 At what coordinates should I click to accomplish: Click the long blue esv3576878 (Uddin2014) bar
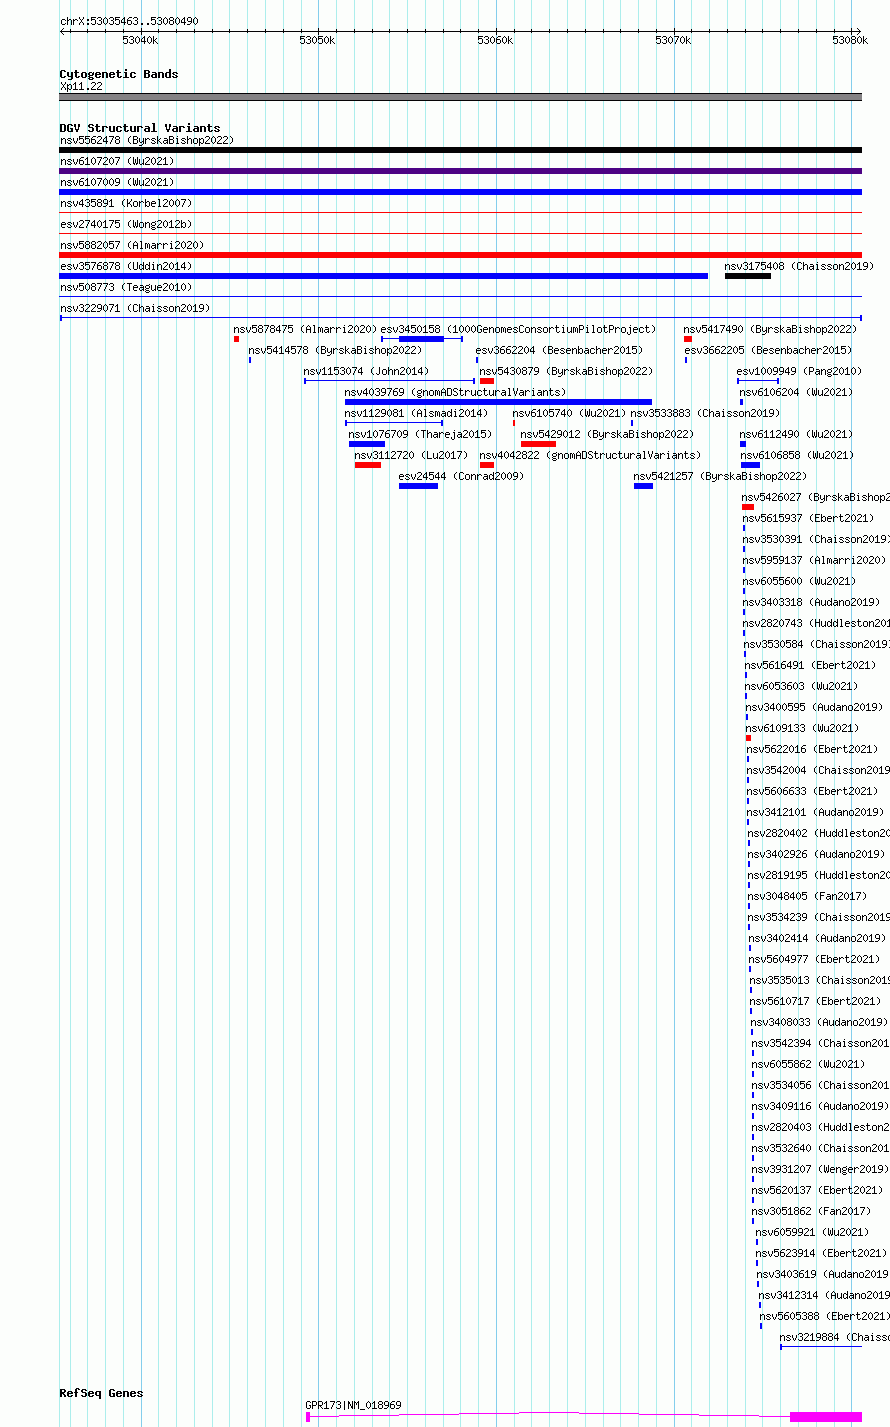point(384,276)
